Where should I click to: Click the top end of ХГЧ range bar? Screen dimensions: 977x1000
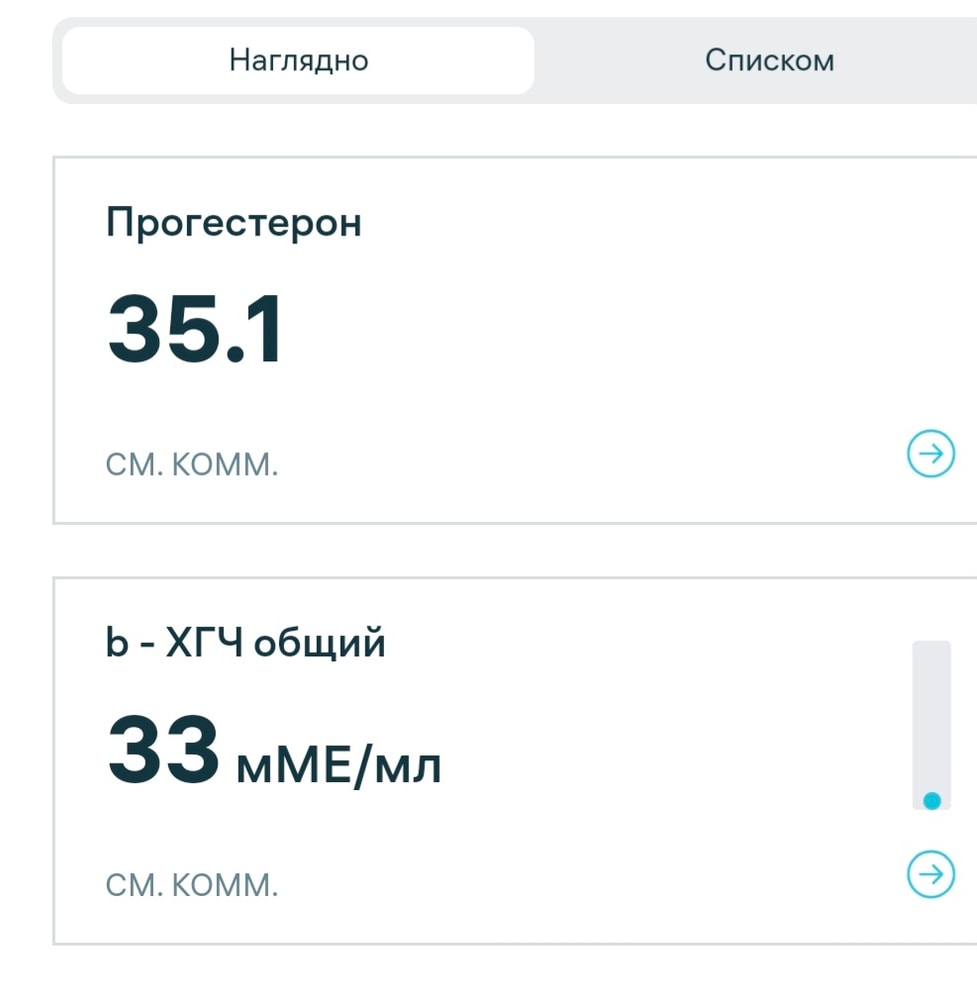(931, 650)
